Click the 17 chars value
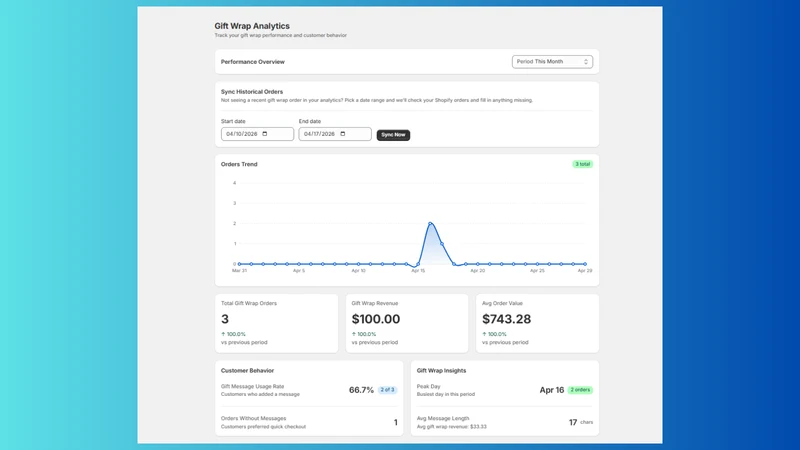The image size is (800, 450). [581, 422]
